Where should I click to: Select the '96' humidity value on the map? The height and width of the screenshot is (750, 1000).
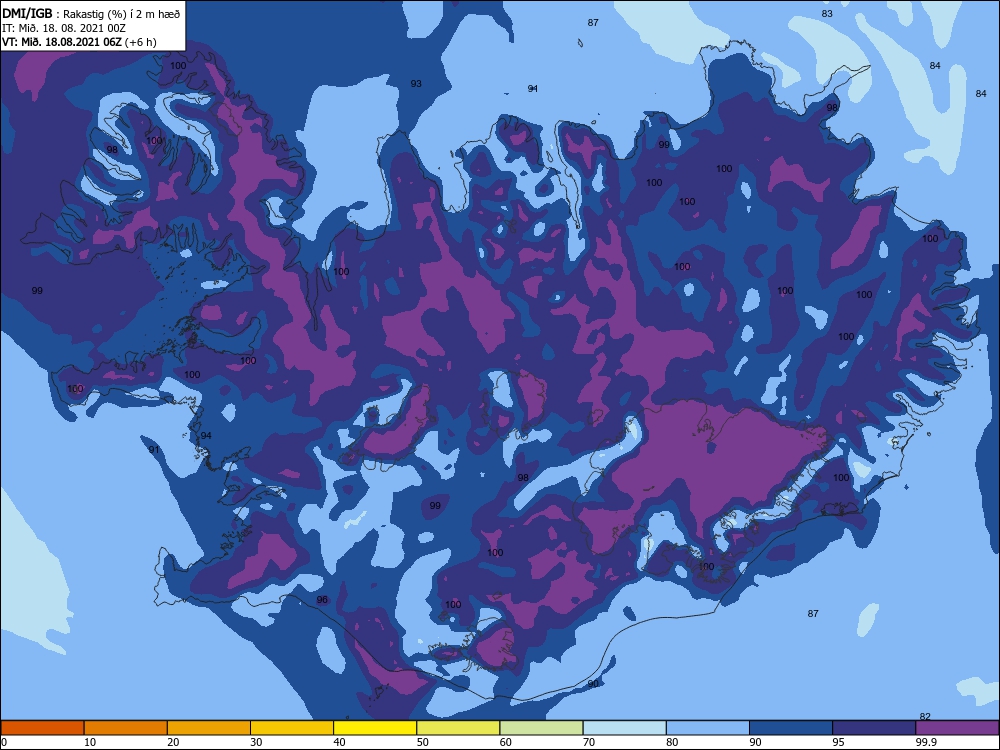pyautogui.click(x=322, y=599)
